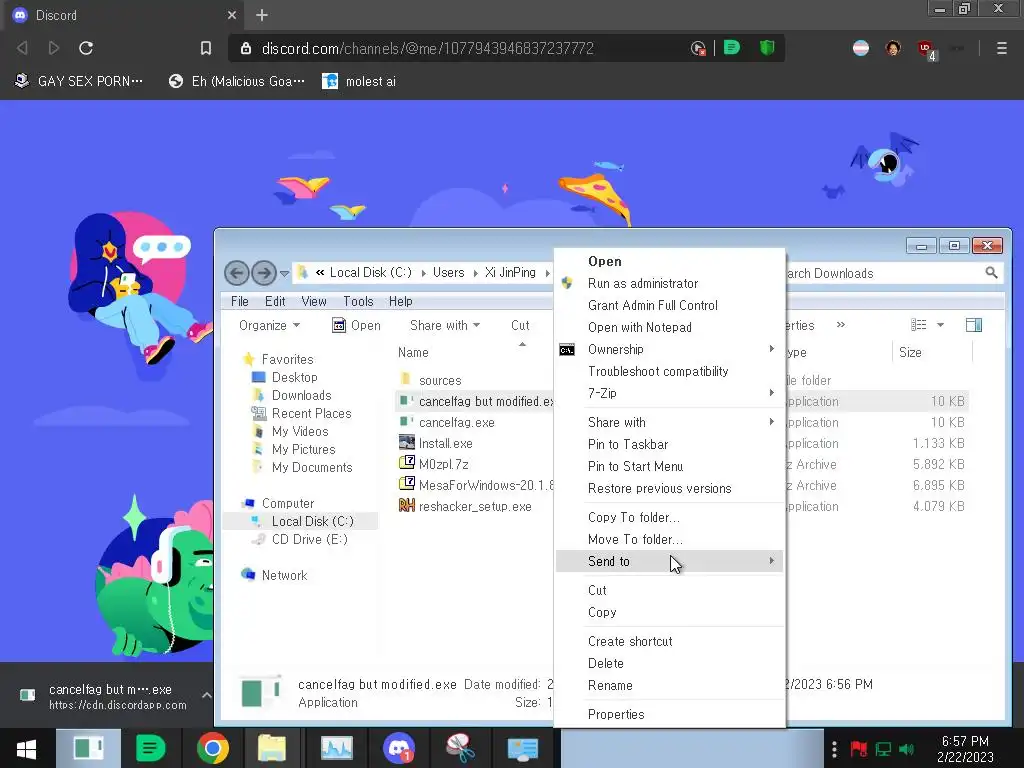Click the Open toolbar button

[x=357, y=325]
